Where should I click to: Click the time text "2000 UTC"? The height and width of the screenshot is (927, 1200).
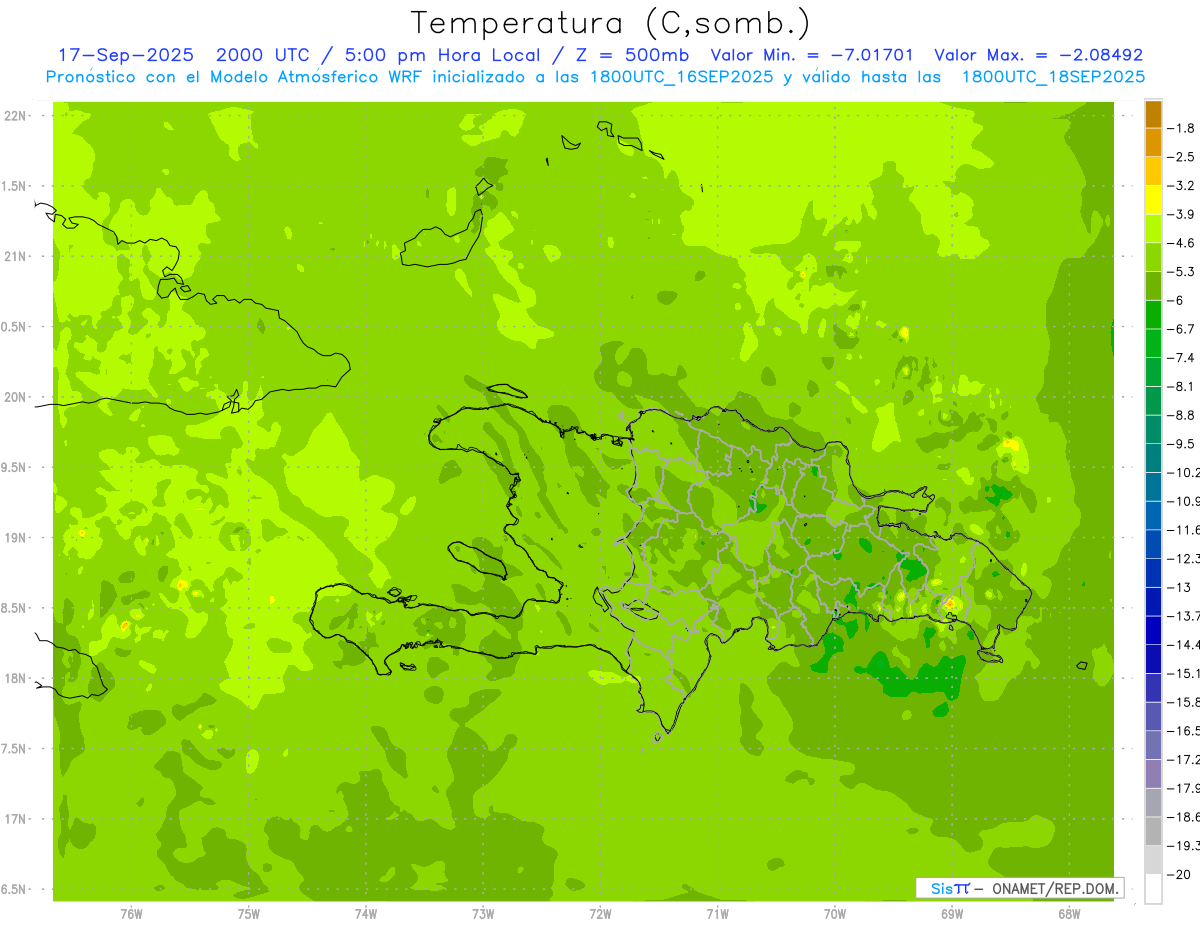pos(262,55)
